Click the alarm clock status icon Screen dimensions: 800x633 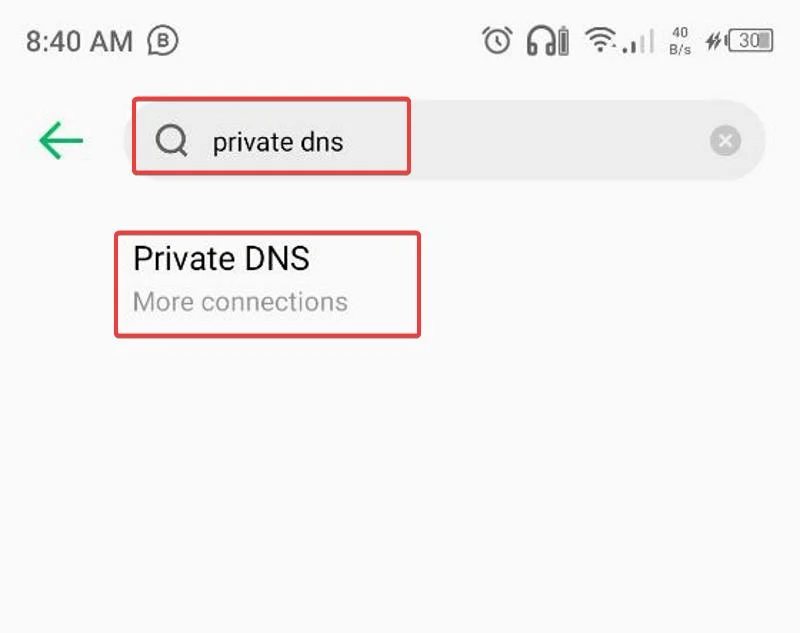coord(497,41)
